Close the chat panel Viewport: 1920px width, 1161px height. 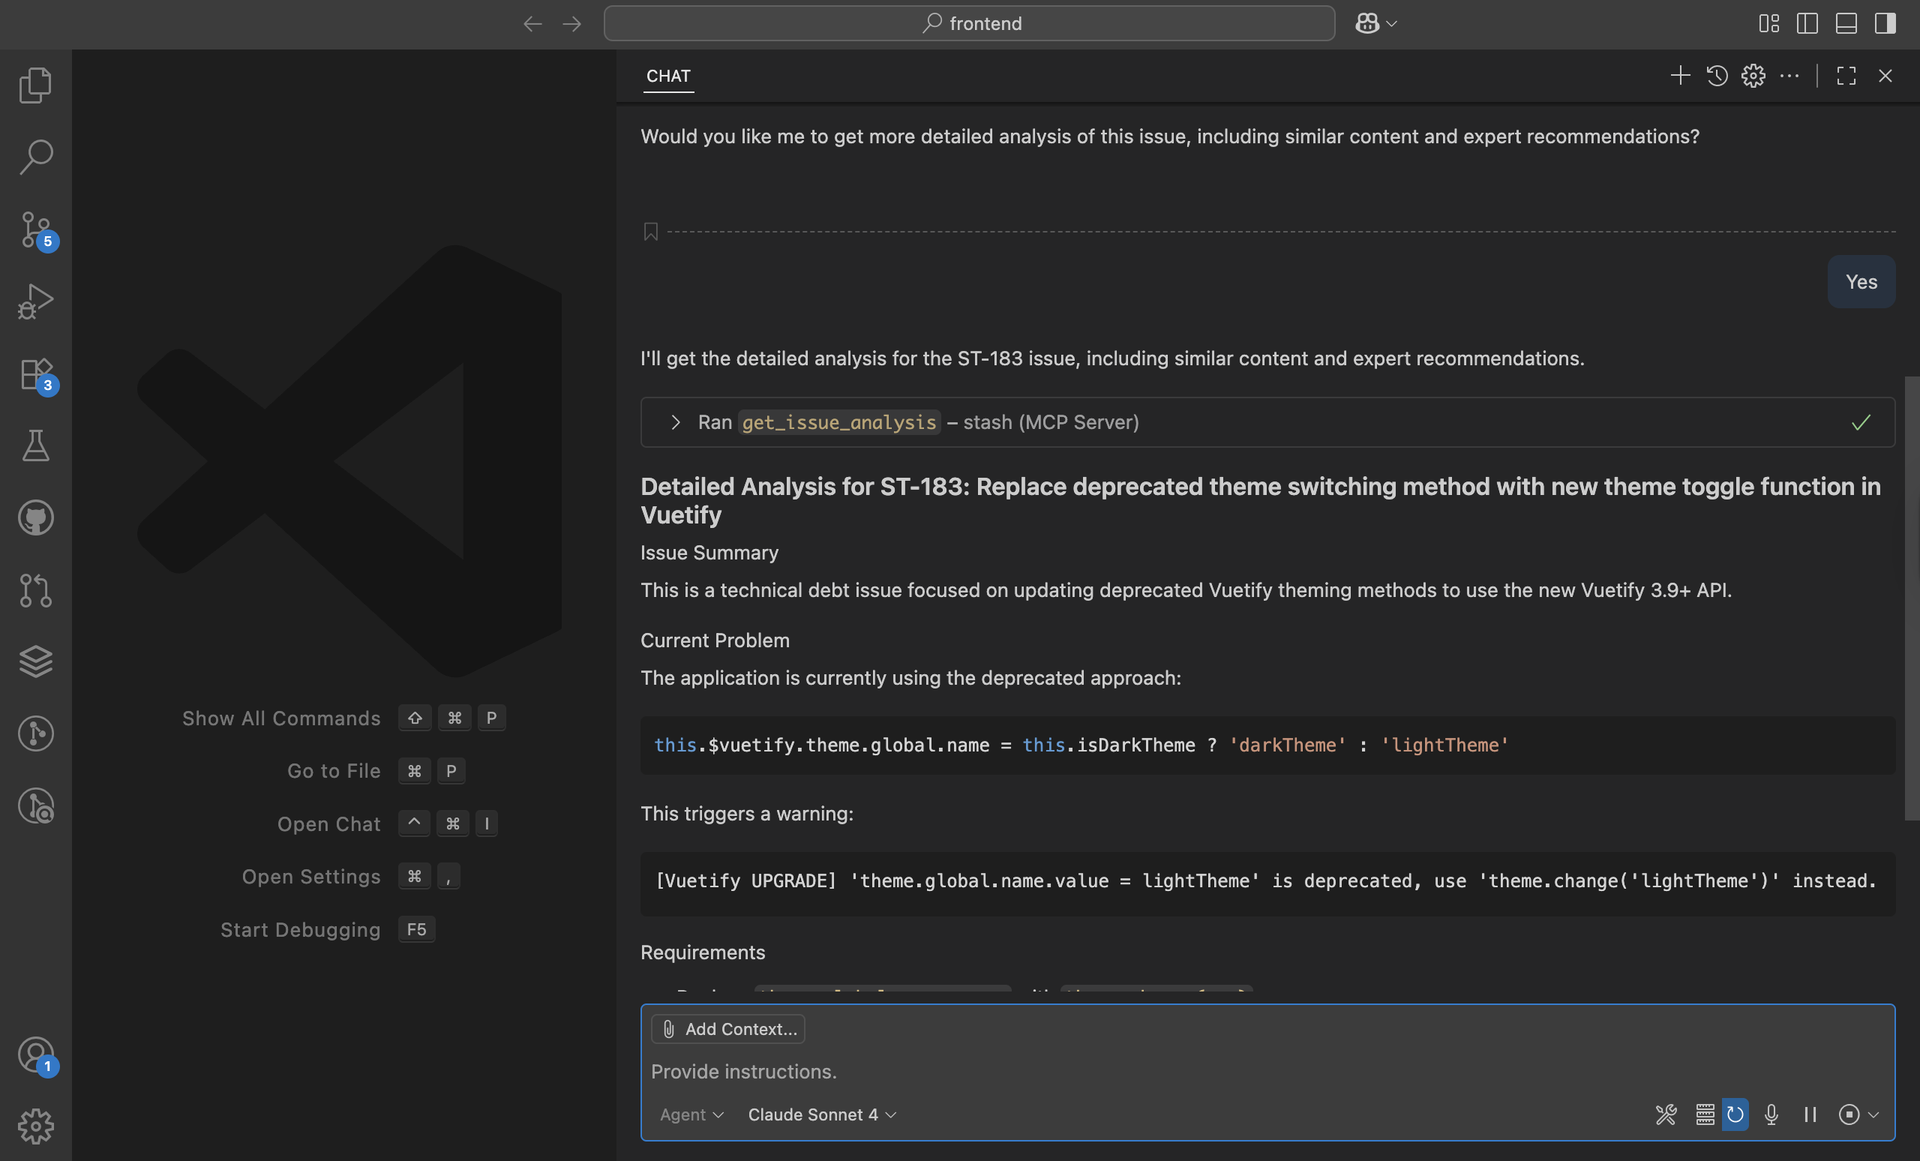(1885, 76)
